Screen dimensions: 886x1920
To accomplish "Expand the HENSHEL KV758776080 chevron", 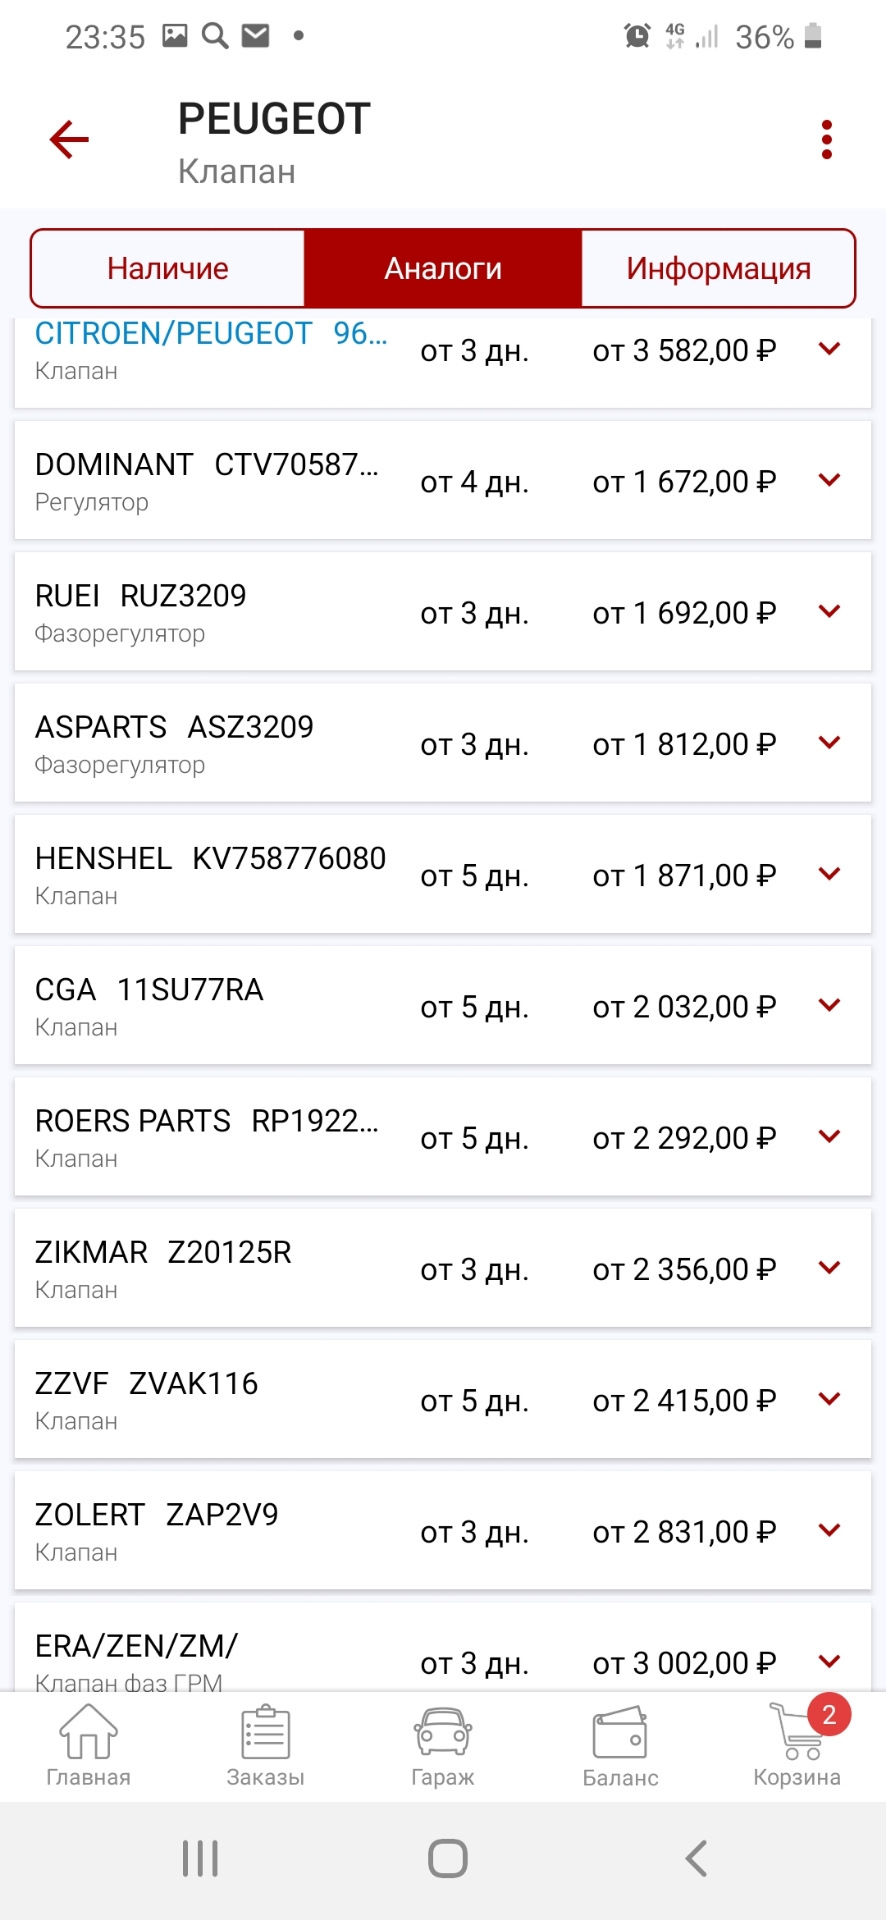I will coord(829,874).
